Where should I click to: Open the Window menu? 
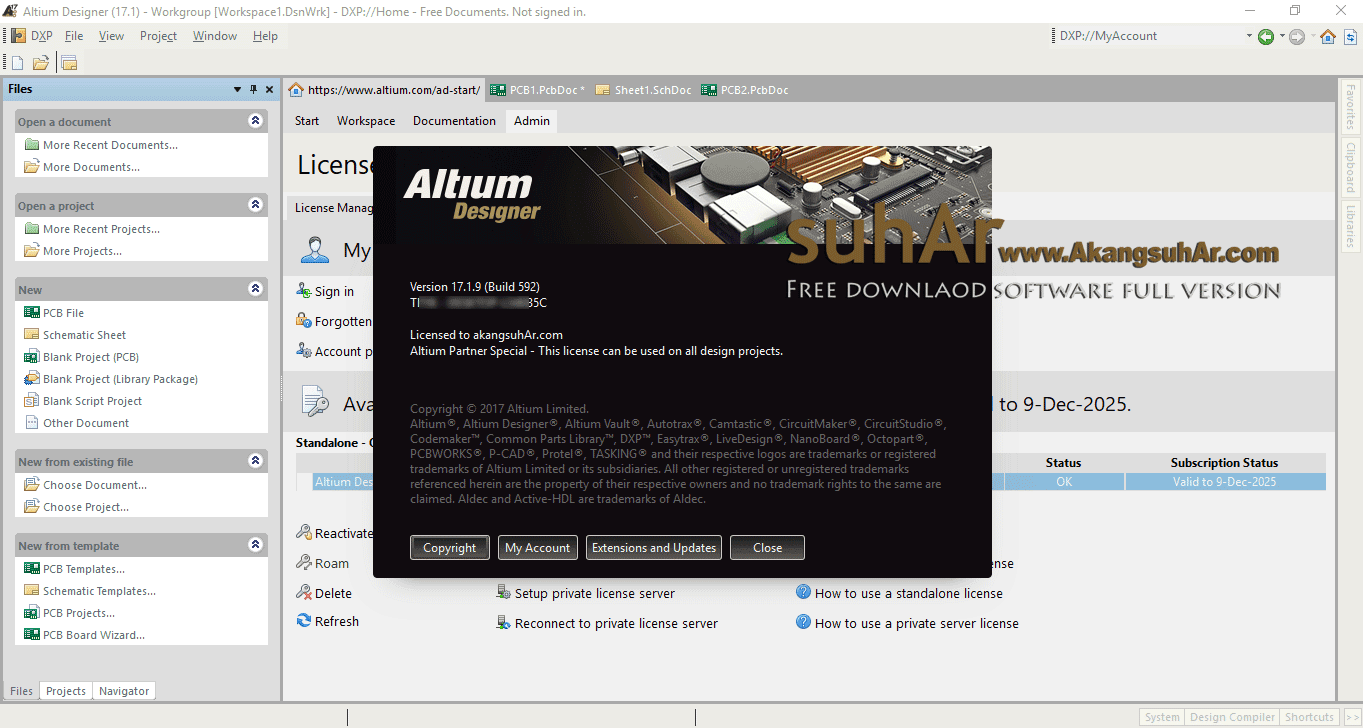(215, 36)
